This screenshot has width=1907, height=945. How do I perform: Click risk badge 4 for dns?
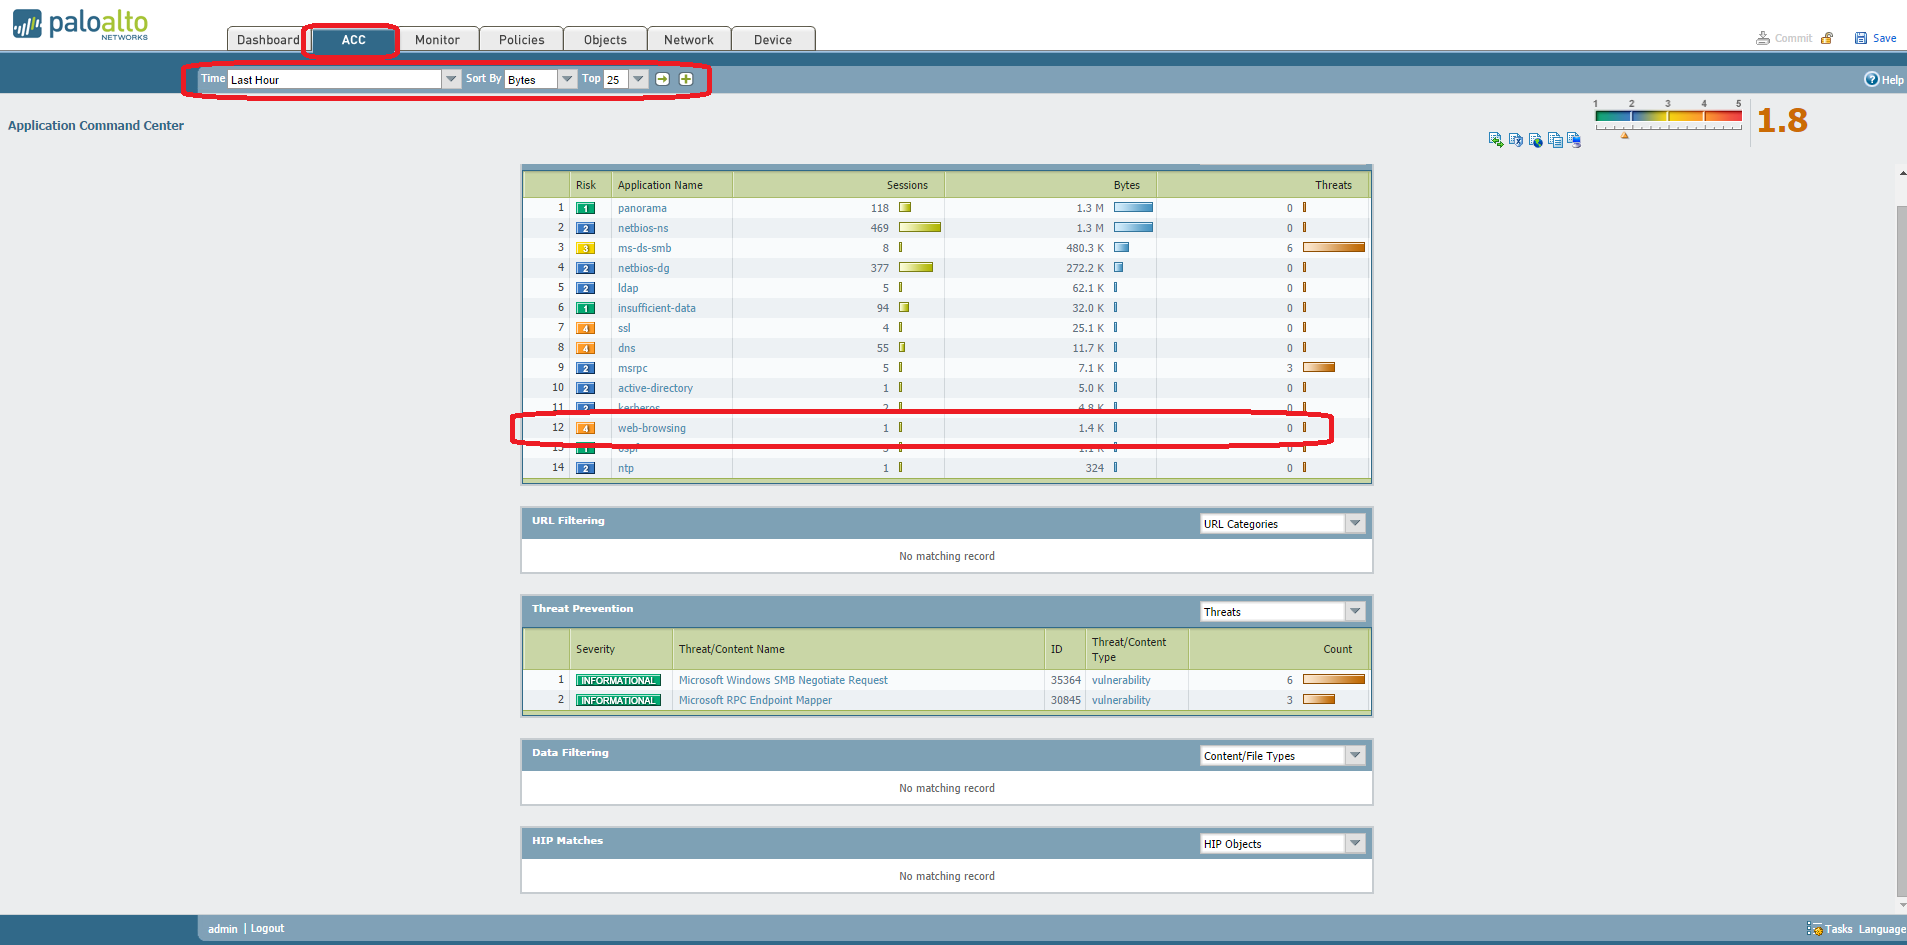[586, 348]
